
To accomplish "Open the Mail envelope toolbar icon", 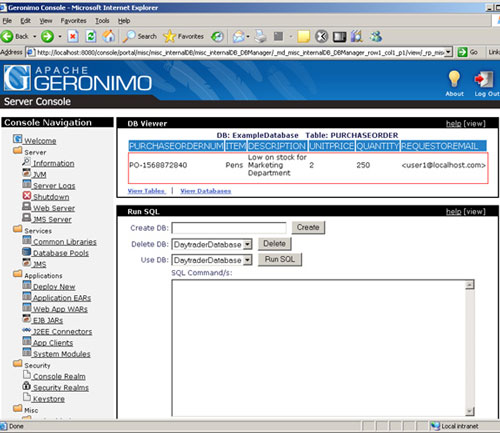I will [239, 36].
